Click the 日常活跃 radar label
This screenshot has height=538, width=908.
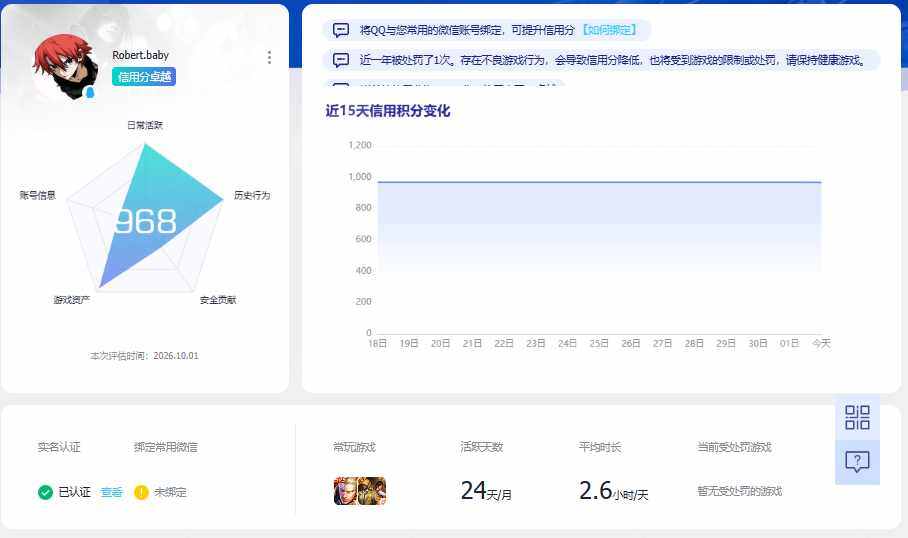point(145,125)
